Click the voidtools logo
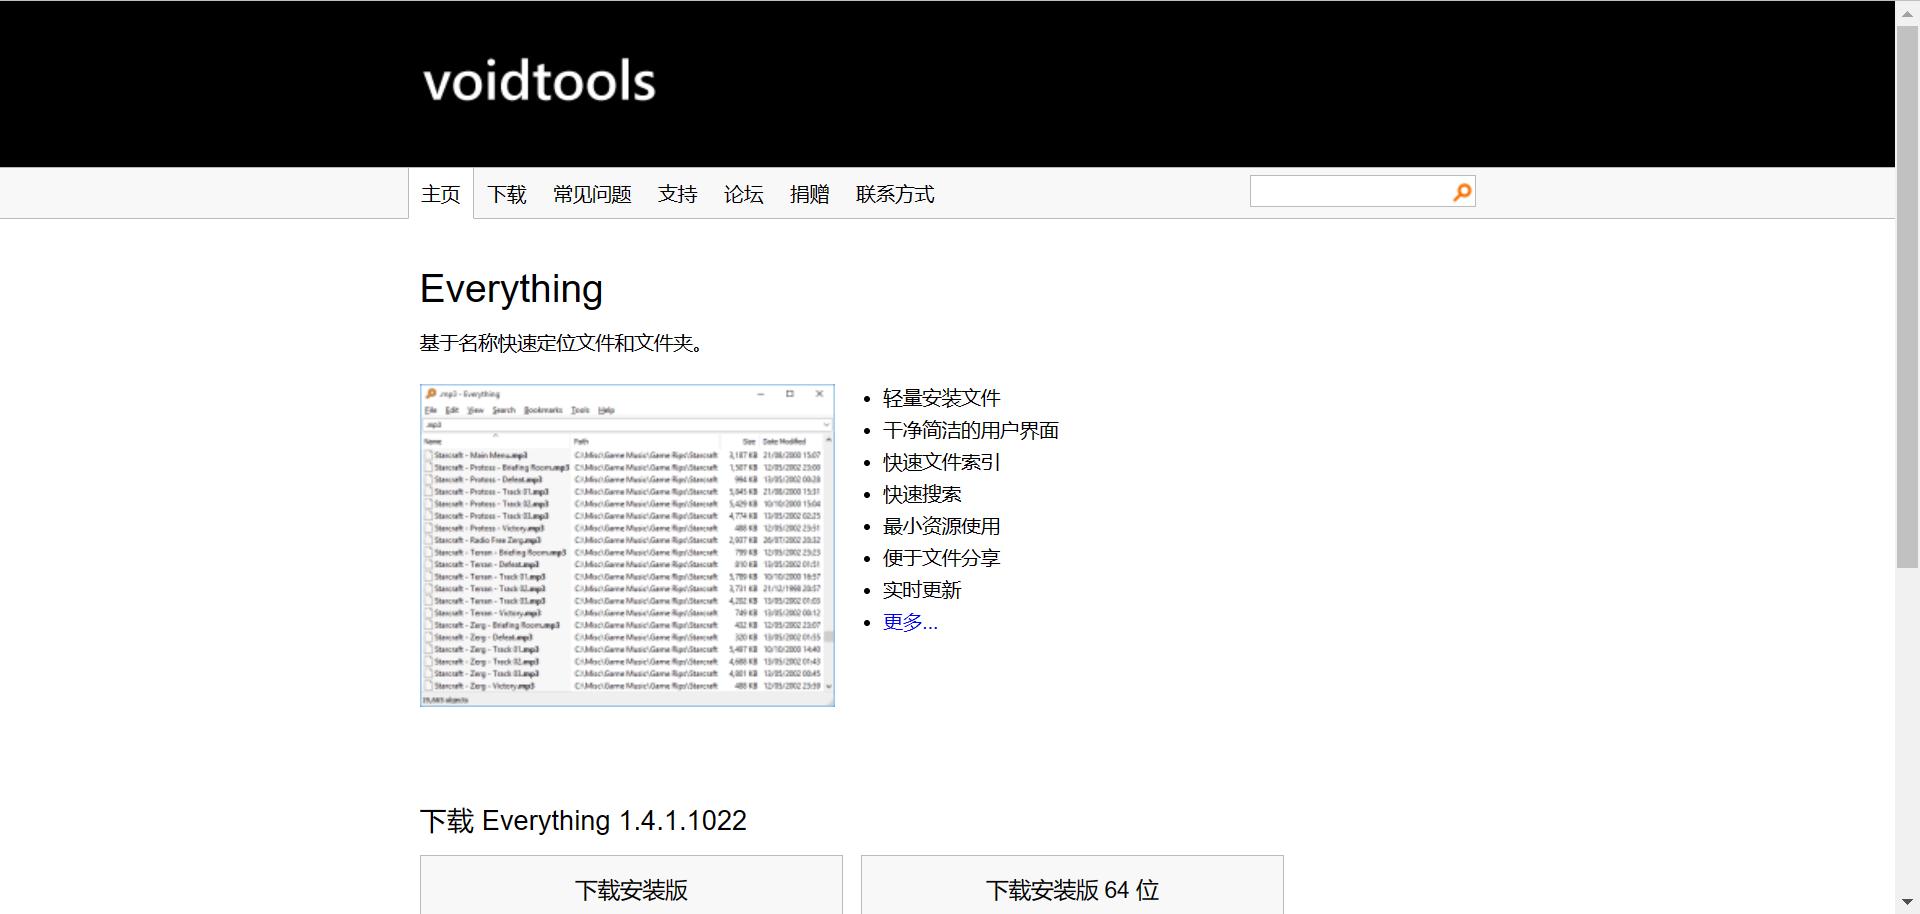 (x=538, y=82)
